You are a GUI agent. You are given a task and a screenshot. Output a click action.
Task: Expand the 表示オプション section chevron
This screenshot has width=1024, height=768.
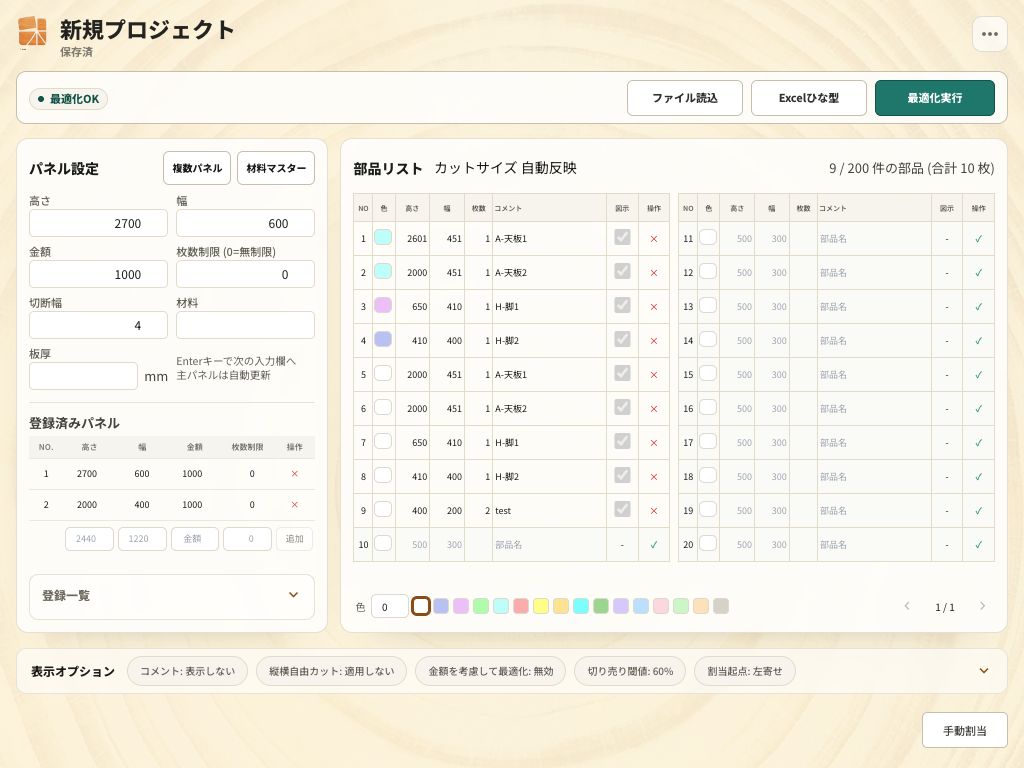984,671
